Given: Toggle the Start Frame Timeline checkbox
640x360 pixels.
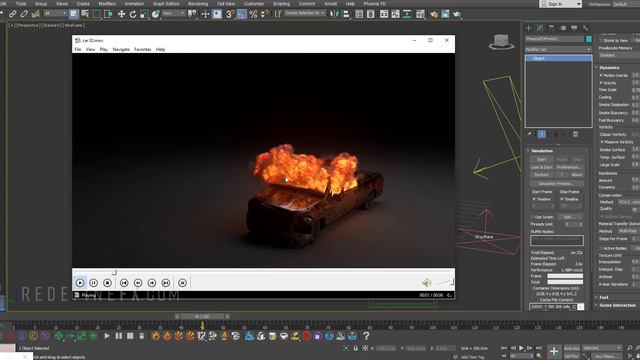Looking at the screenshot, I should tap(534, 199).
